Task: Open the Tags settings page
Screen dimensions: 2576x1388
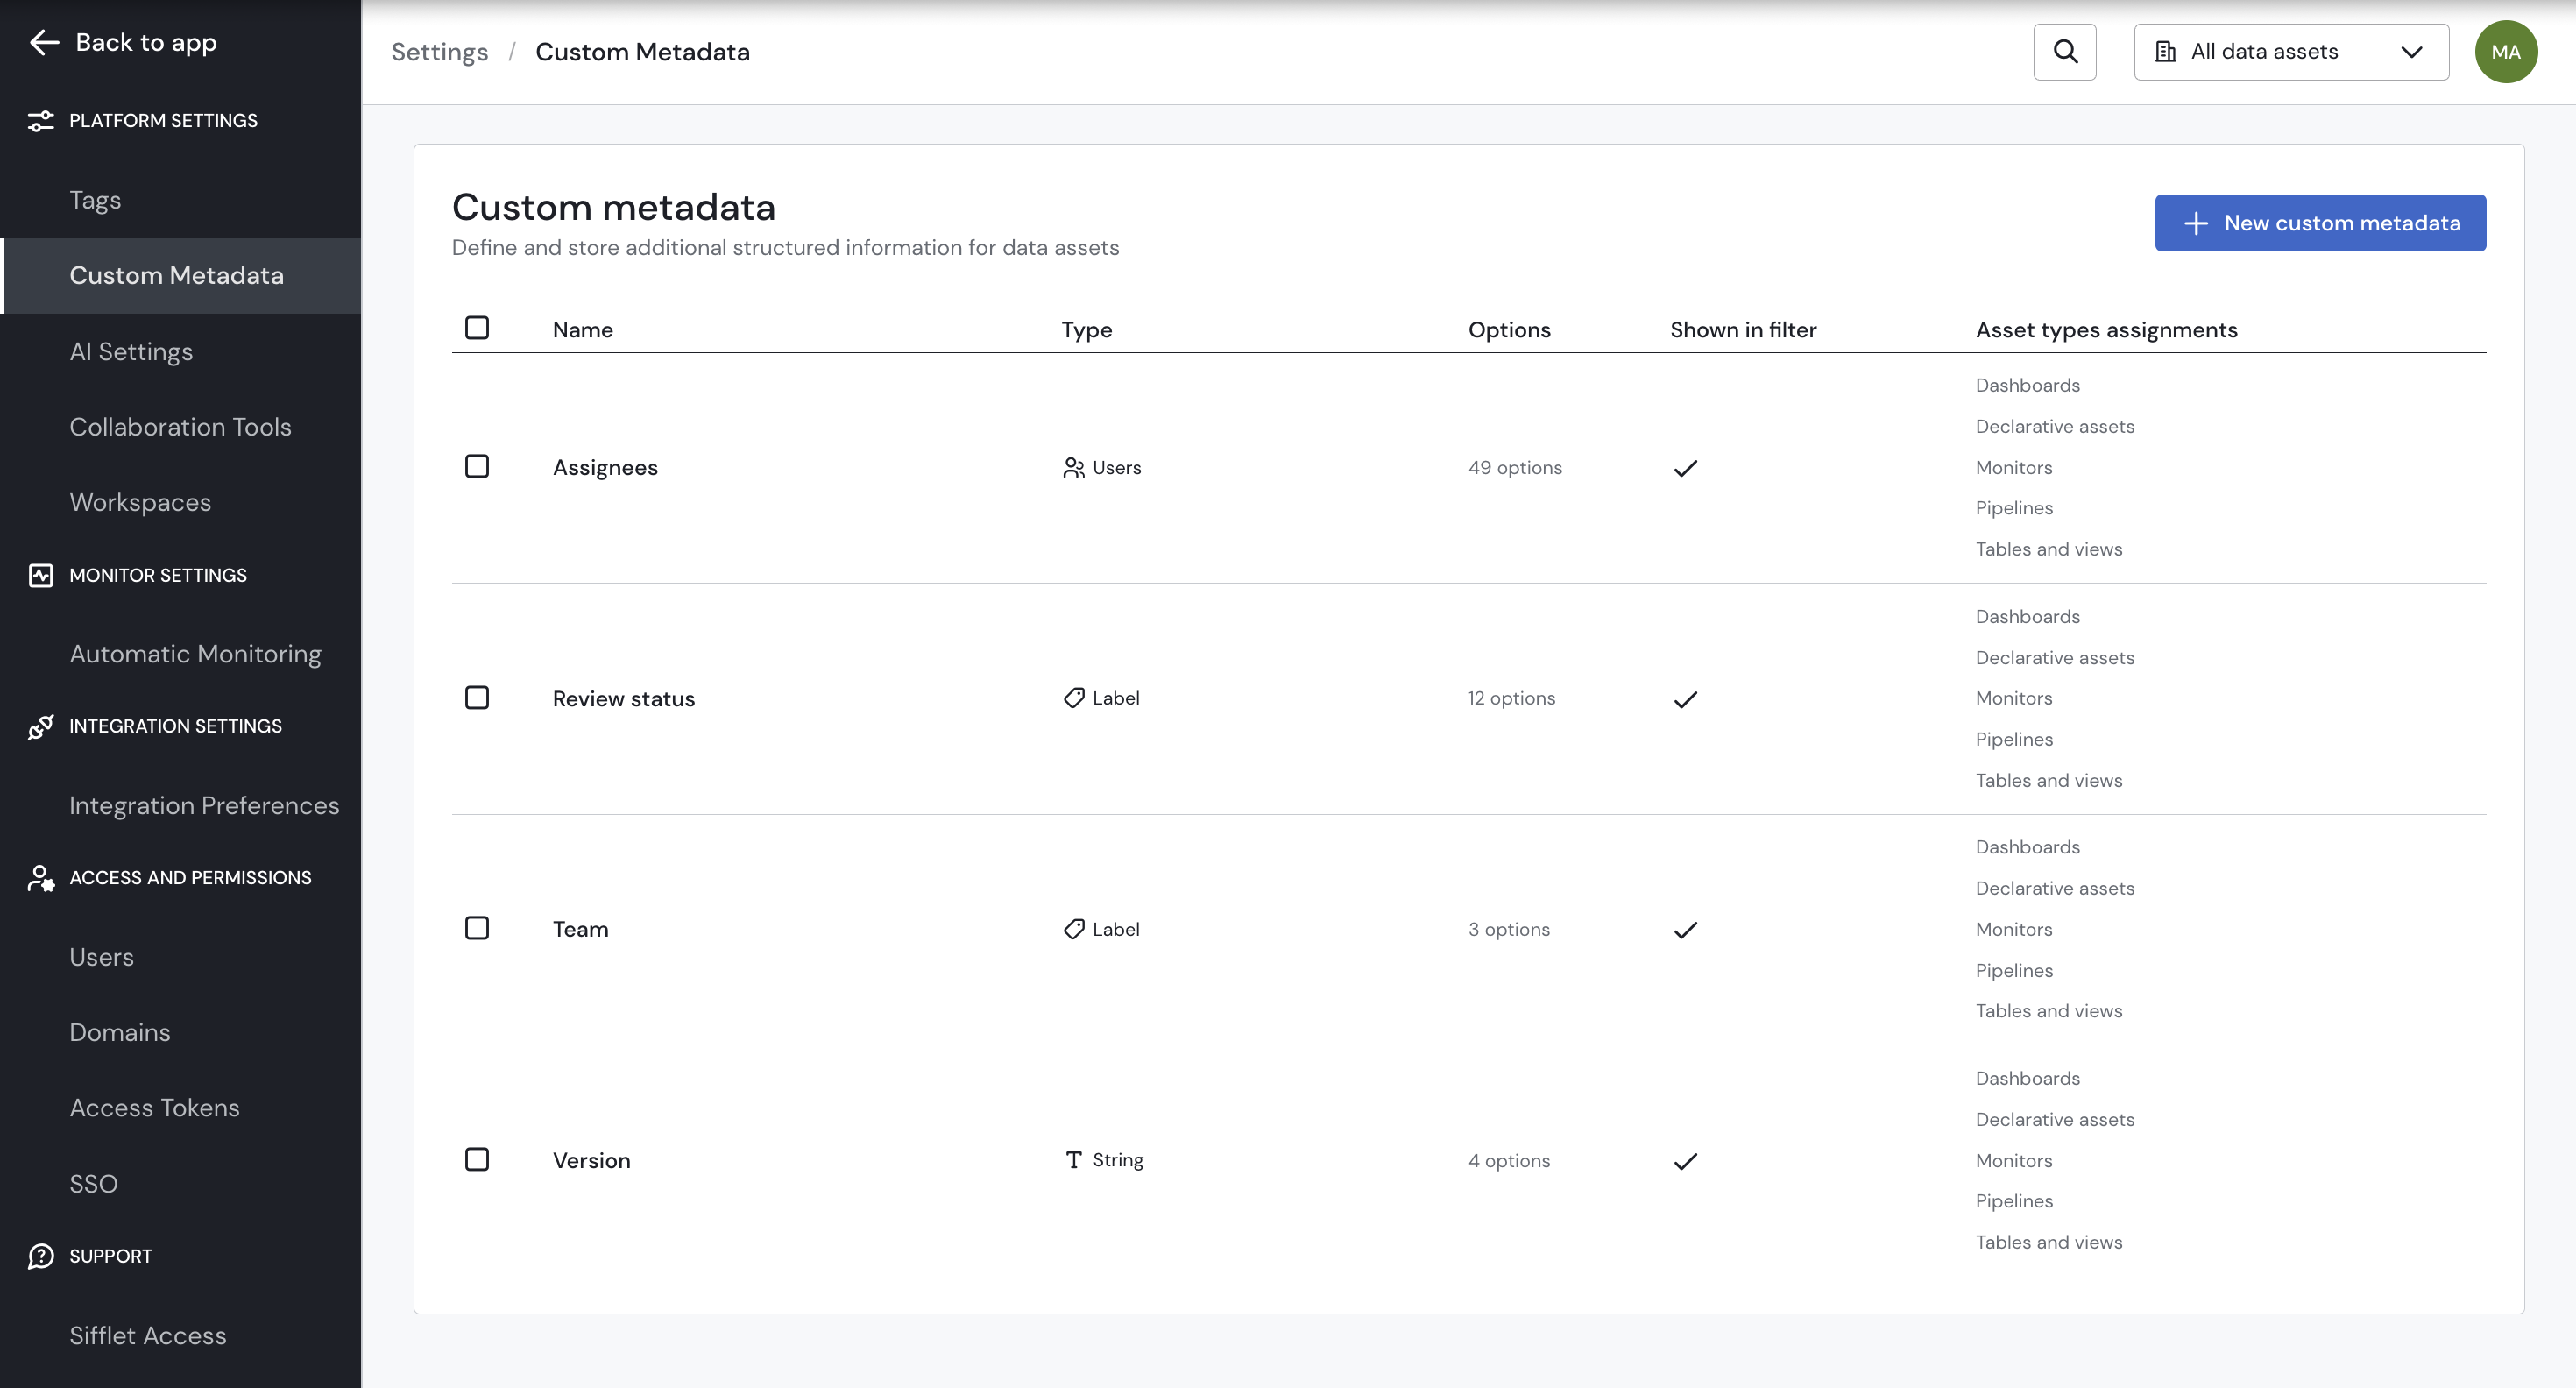Action: point(95,200)
